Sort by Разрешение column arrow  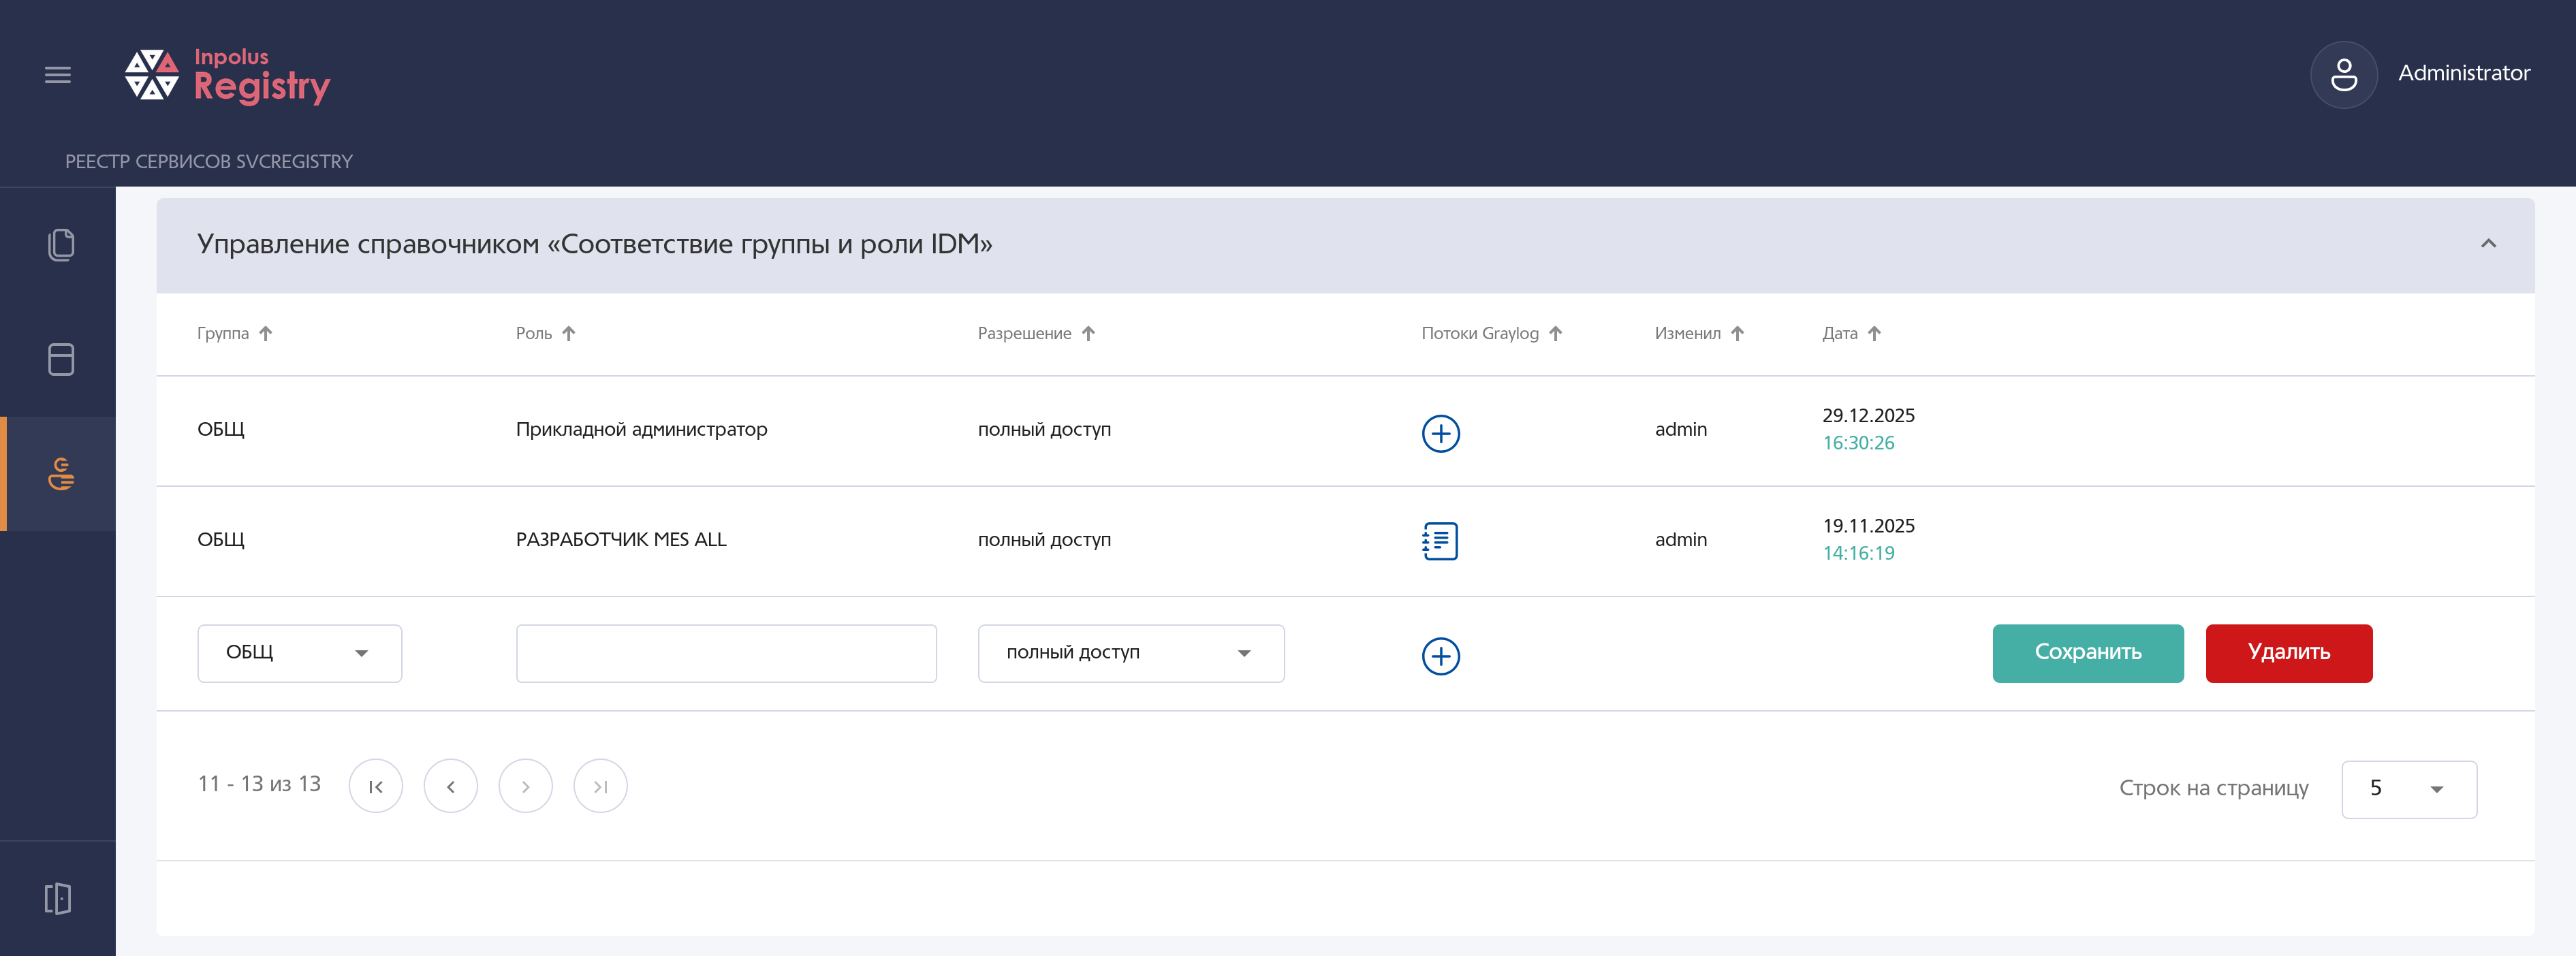coord(1088,334)
